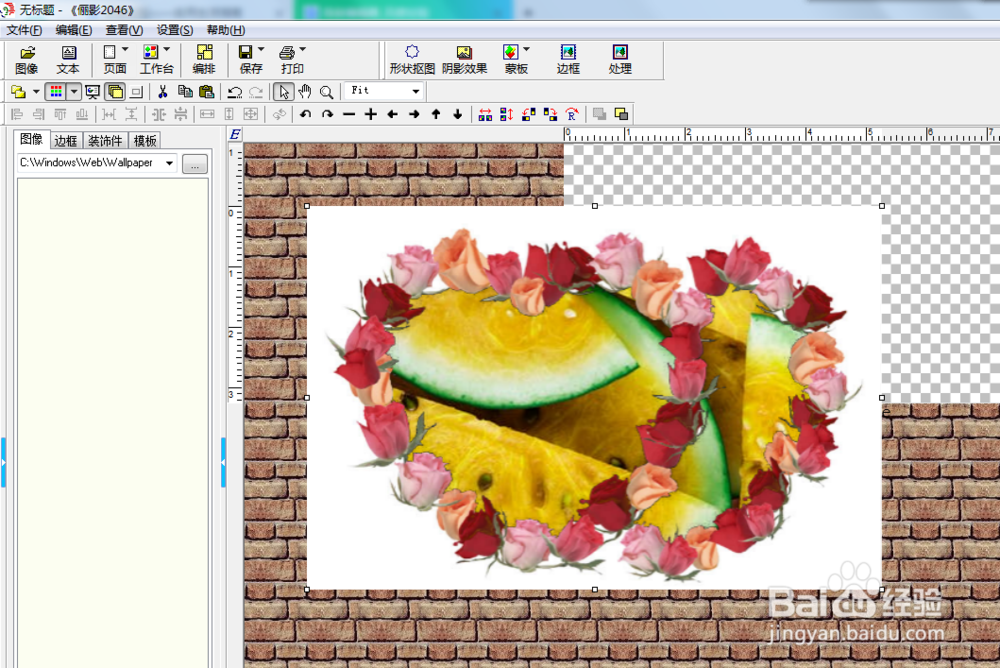Copy the selected object
Screen dimensions: 1000x668
185,92
